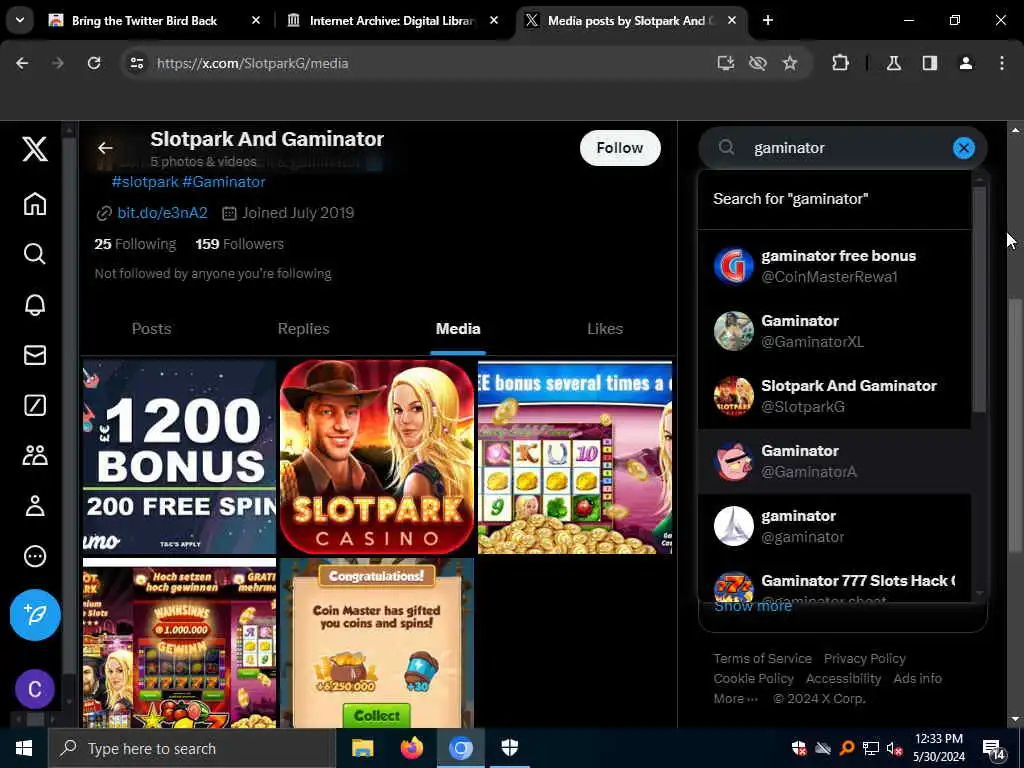
Task: Click the X logo in the sidebar
Action: [35, 149]
